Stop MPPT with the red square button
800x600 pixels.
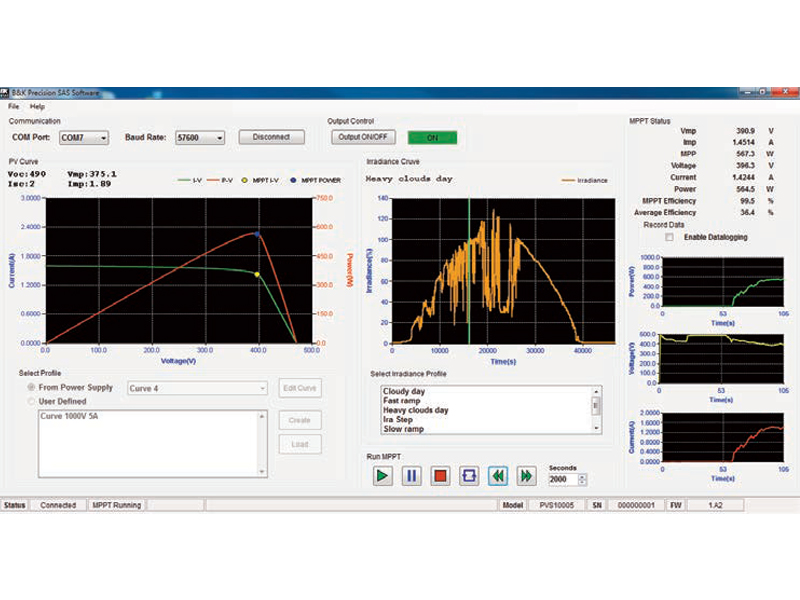440,476
